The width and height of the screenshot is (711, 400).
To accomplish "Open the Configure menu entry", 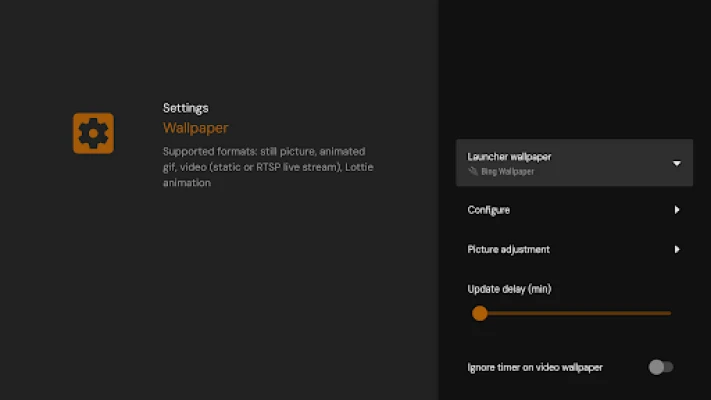I will tap(489, 210).
